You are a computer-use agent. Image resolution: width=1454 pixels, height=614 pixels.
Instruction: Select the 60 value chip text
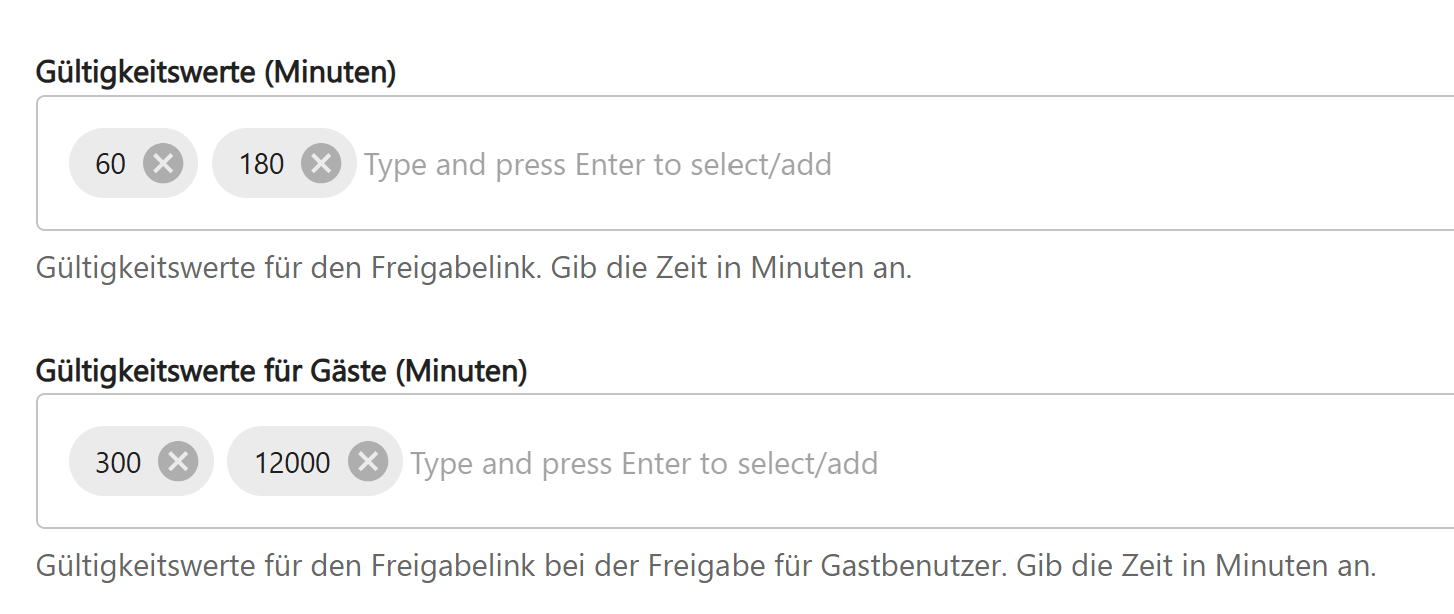(111, 163)
